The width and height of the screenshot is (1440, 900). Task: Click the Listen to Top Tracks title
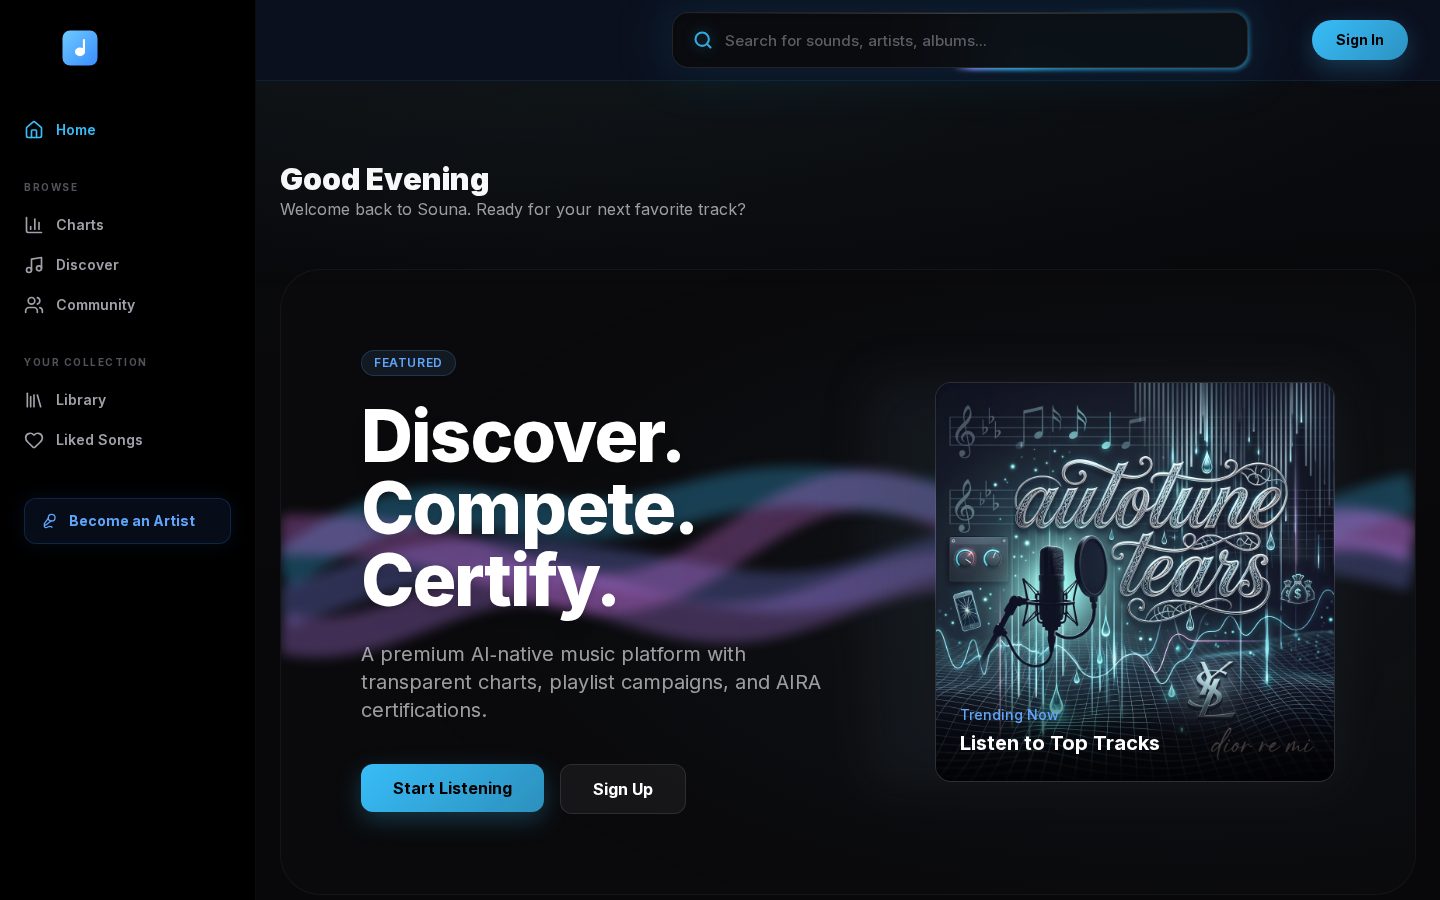click(x=1059, y=743)
